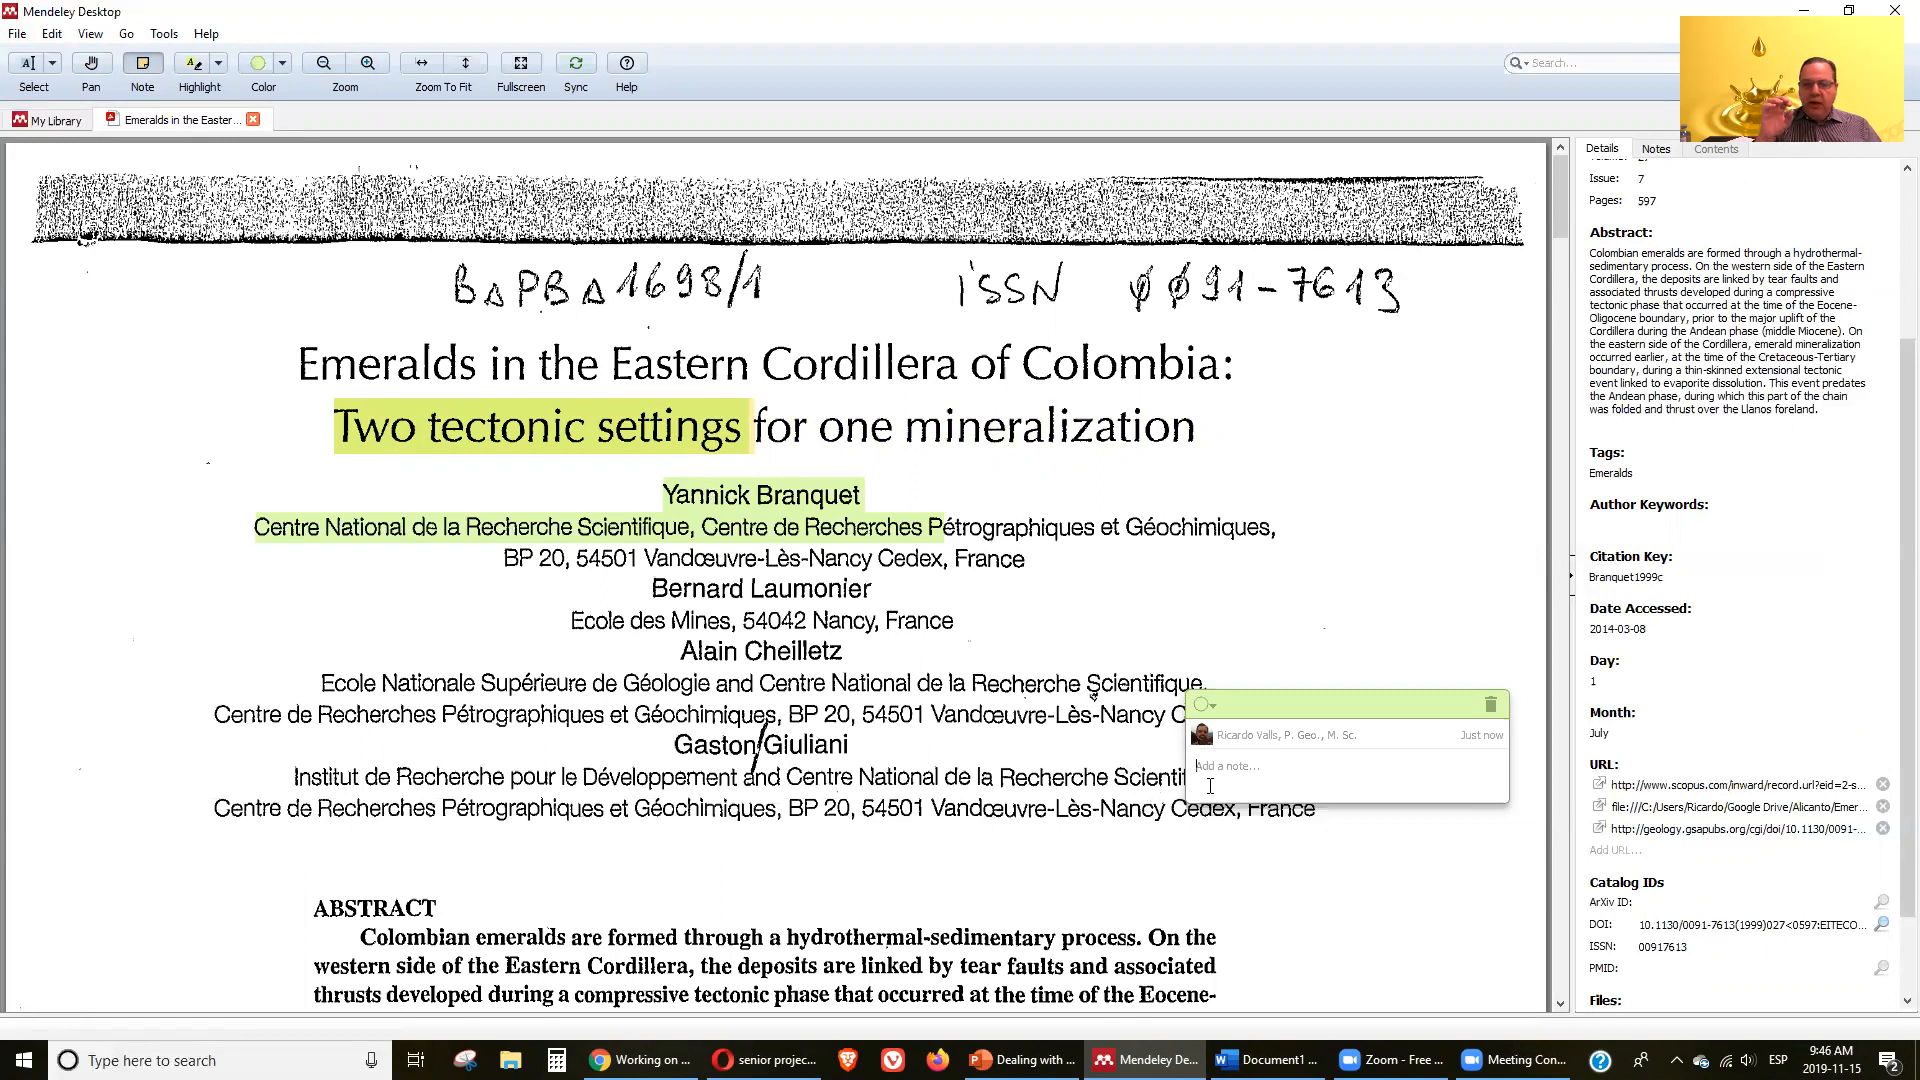Click Add URL field
Screen dimensions: 1920x1080
[x=1615, y=851]
